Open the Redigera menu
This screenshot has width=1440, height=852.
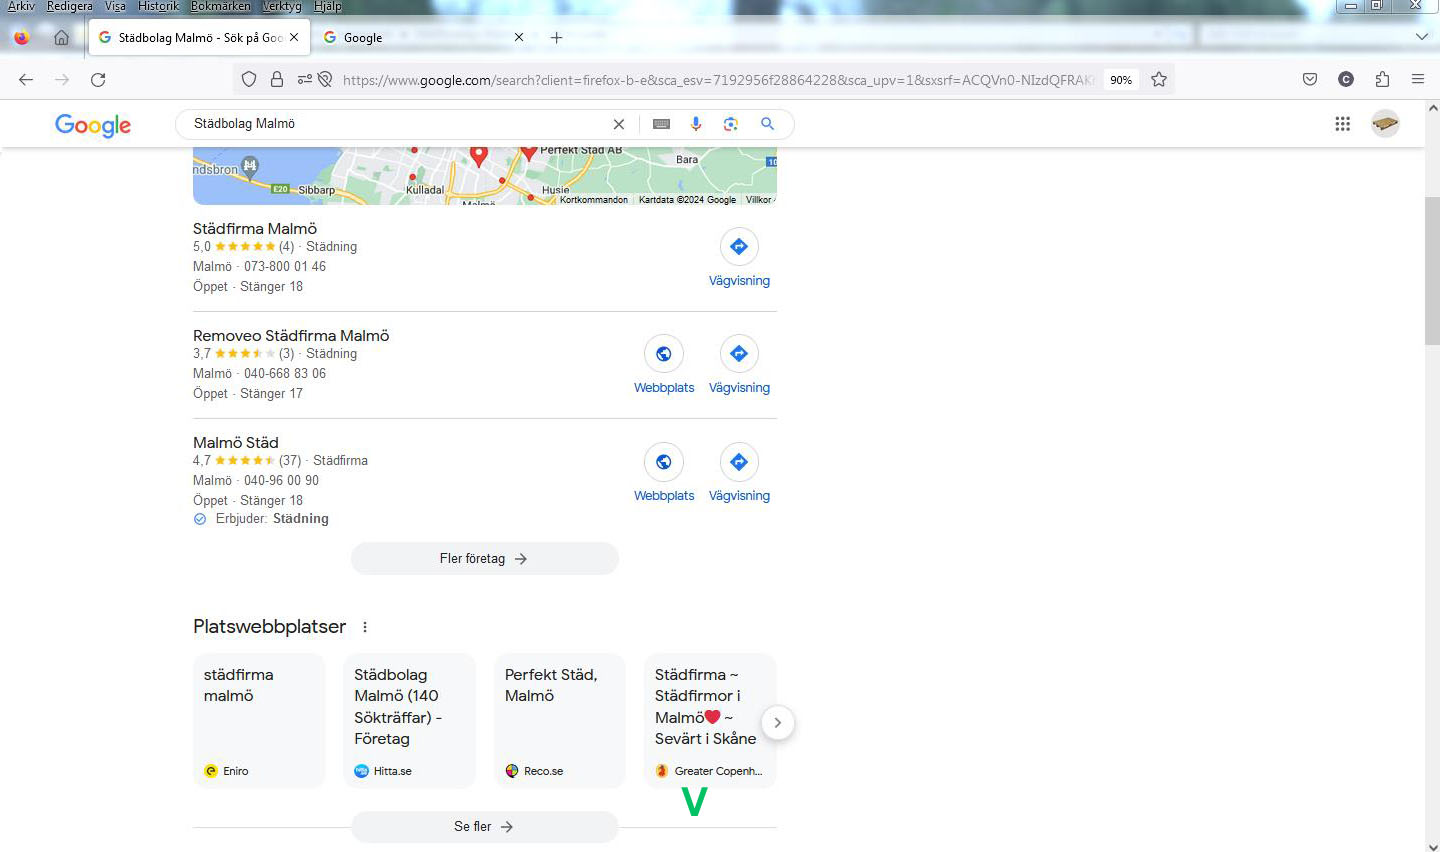(x=70, y=6)
